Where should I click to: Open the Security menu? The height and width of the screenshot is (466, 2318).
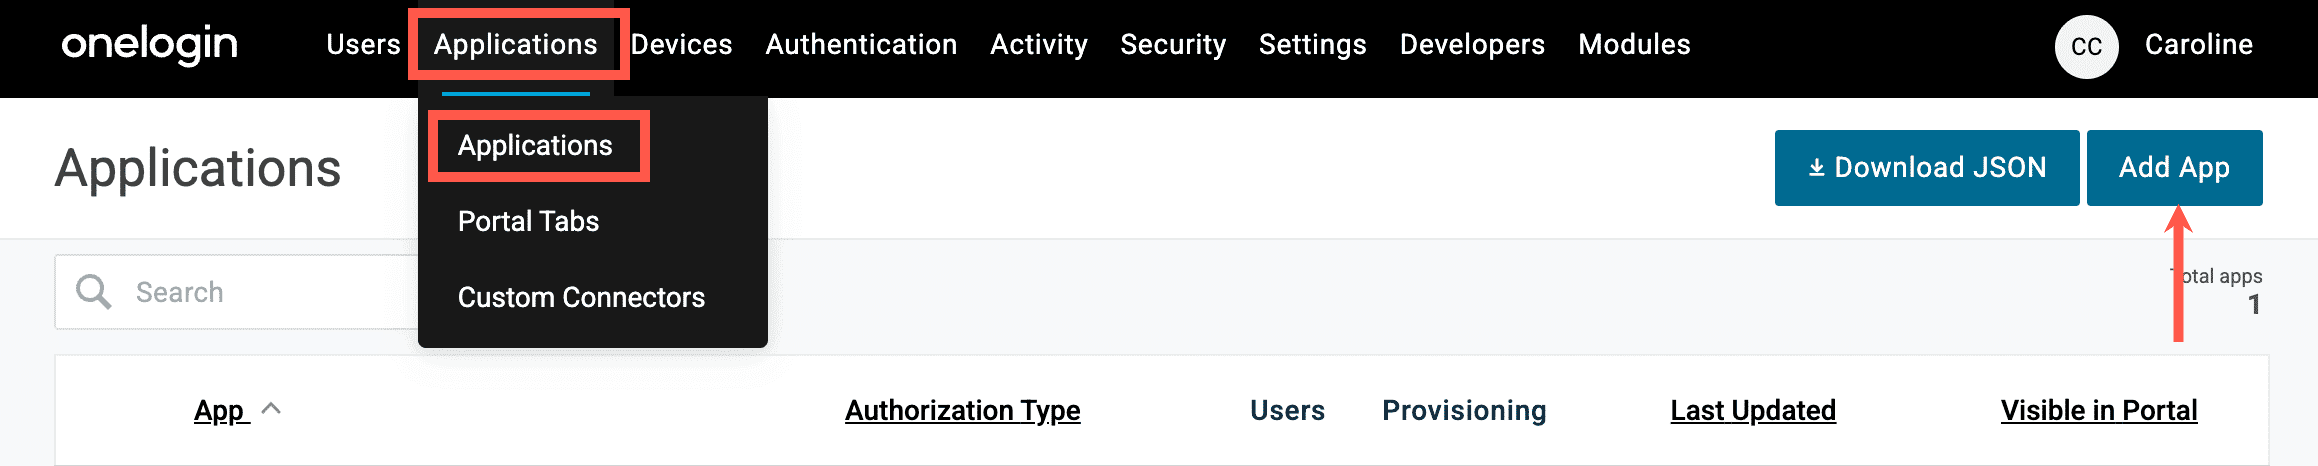[1173, 45]
